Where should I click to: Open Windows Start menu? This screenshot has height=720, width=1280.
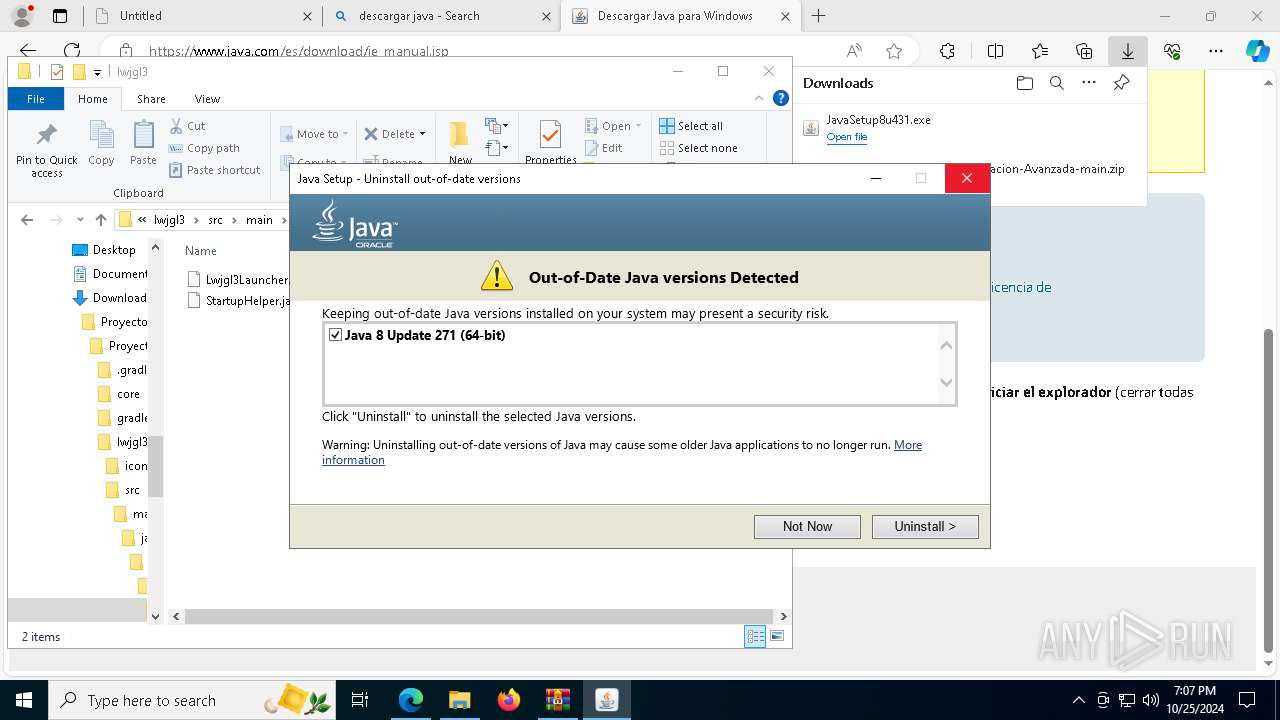[x=23, y=700]
